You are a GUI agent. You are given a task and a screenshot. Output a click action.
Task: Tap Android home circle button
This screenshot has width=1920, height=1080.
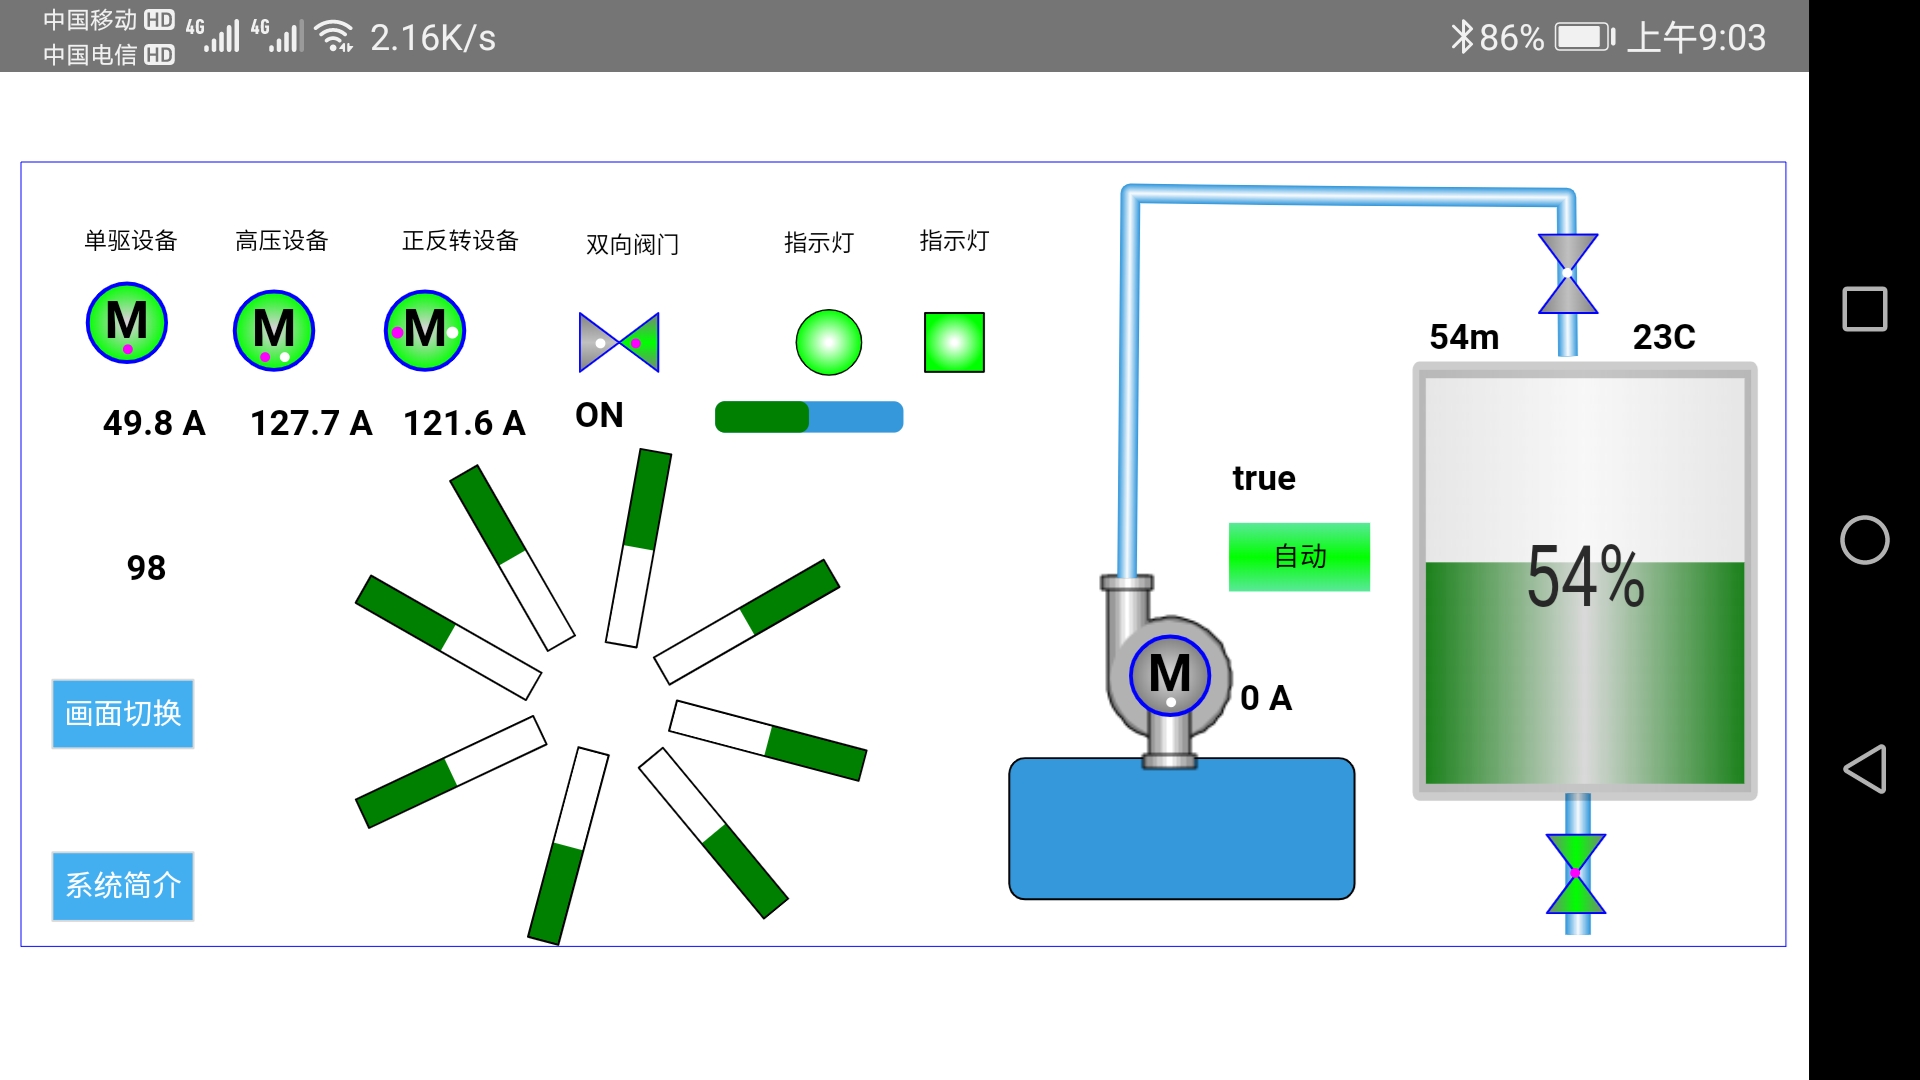coord(1864,540)
